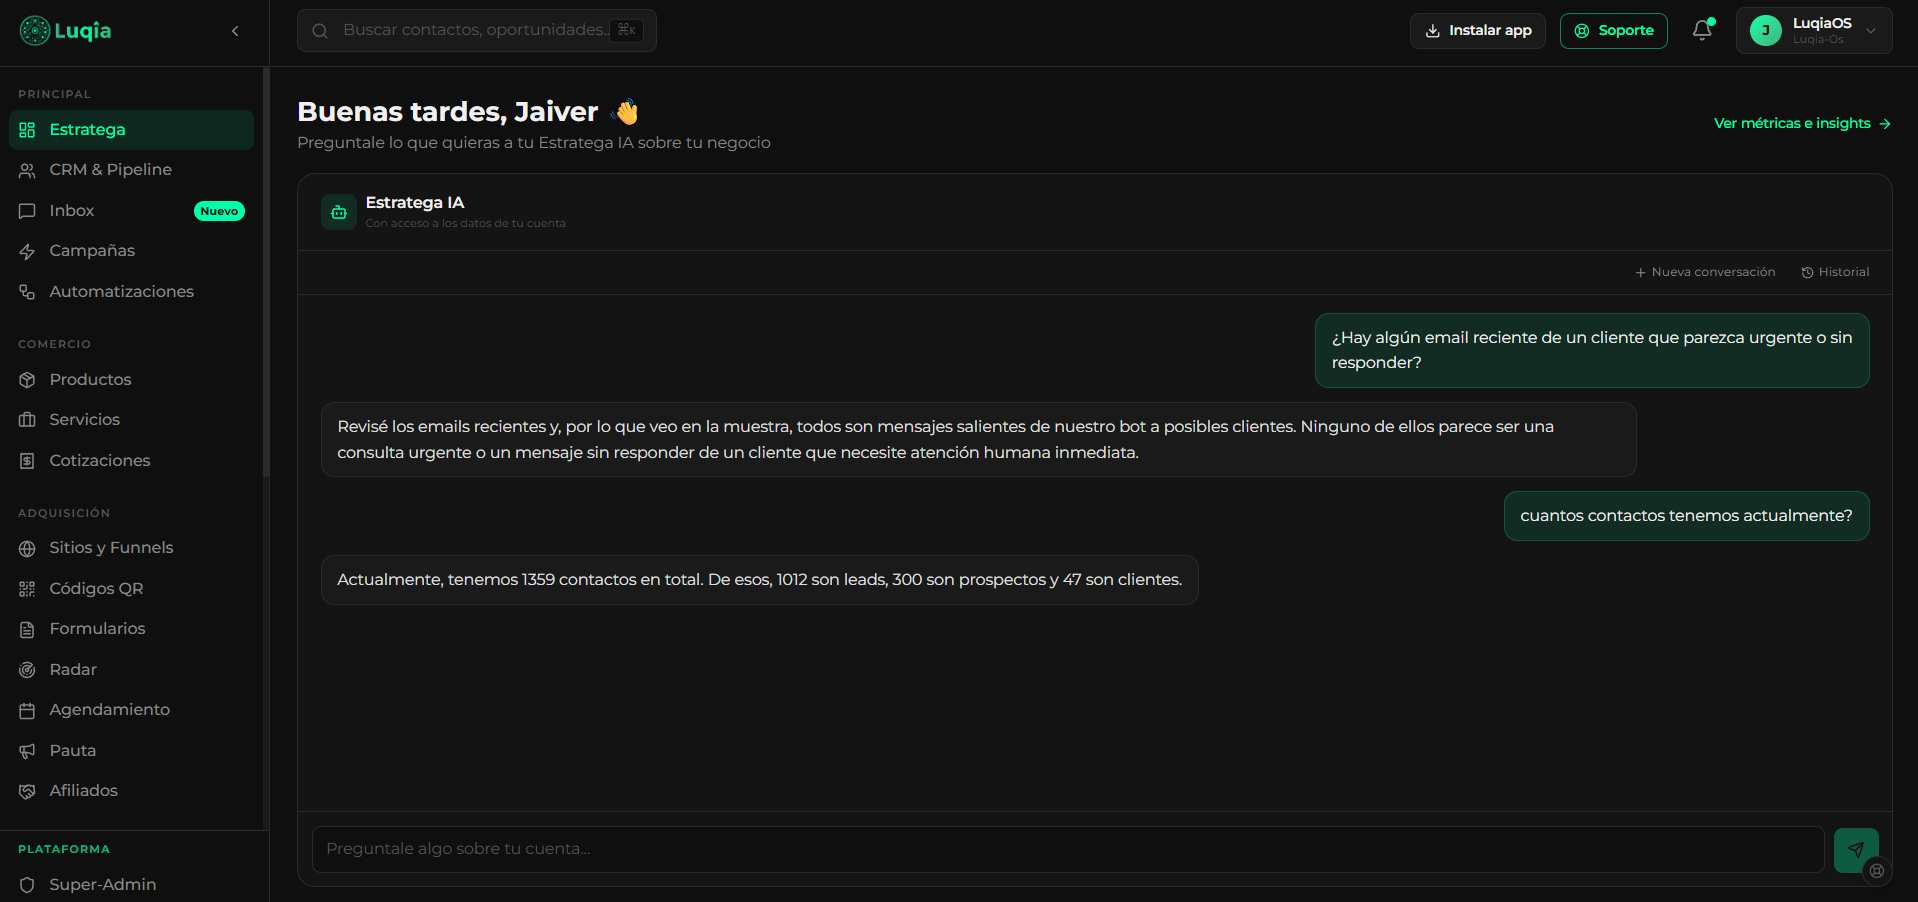Send the message with paper plane button

[x=1856, y=850]
